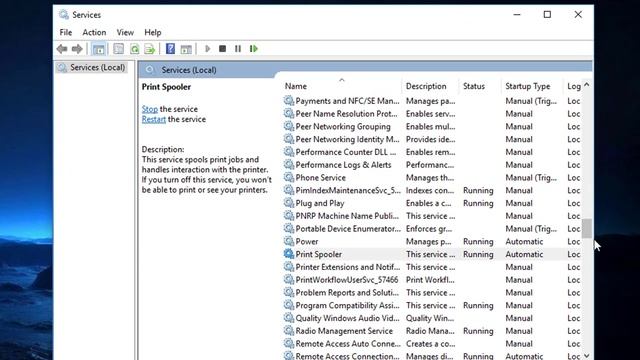The height and width of the screenshot is (360, 640).
Task: Click the Refresh toolbar icon
Action: 134,49
